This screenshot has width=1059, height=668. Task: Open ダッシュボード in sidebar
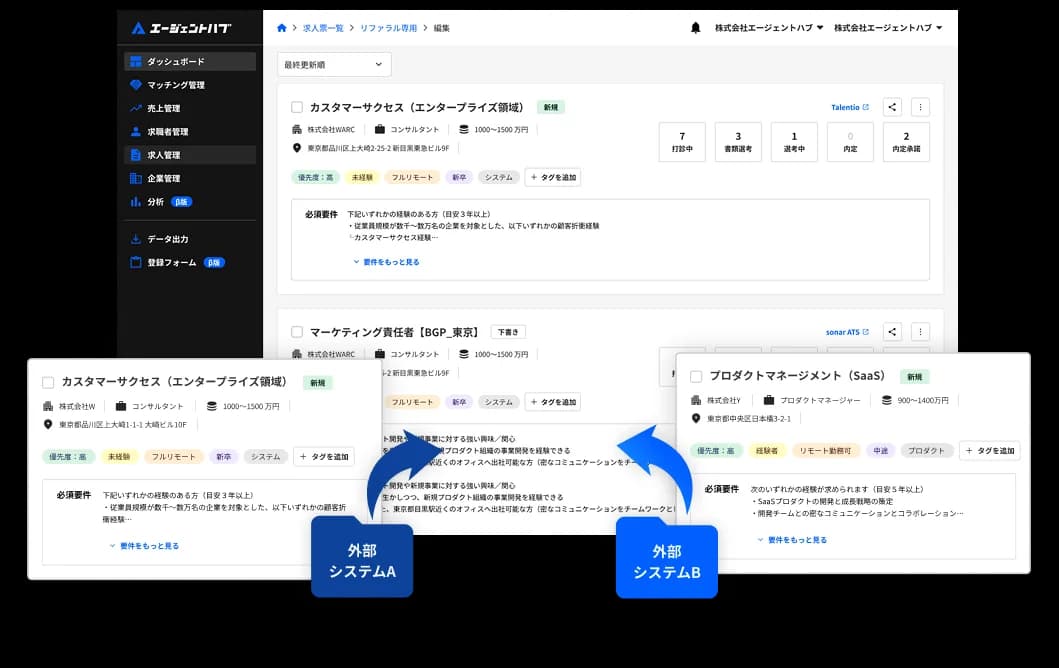(x=190, y=61)
